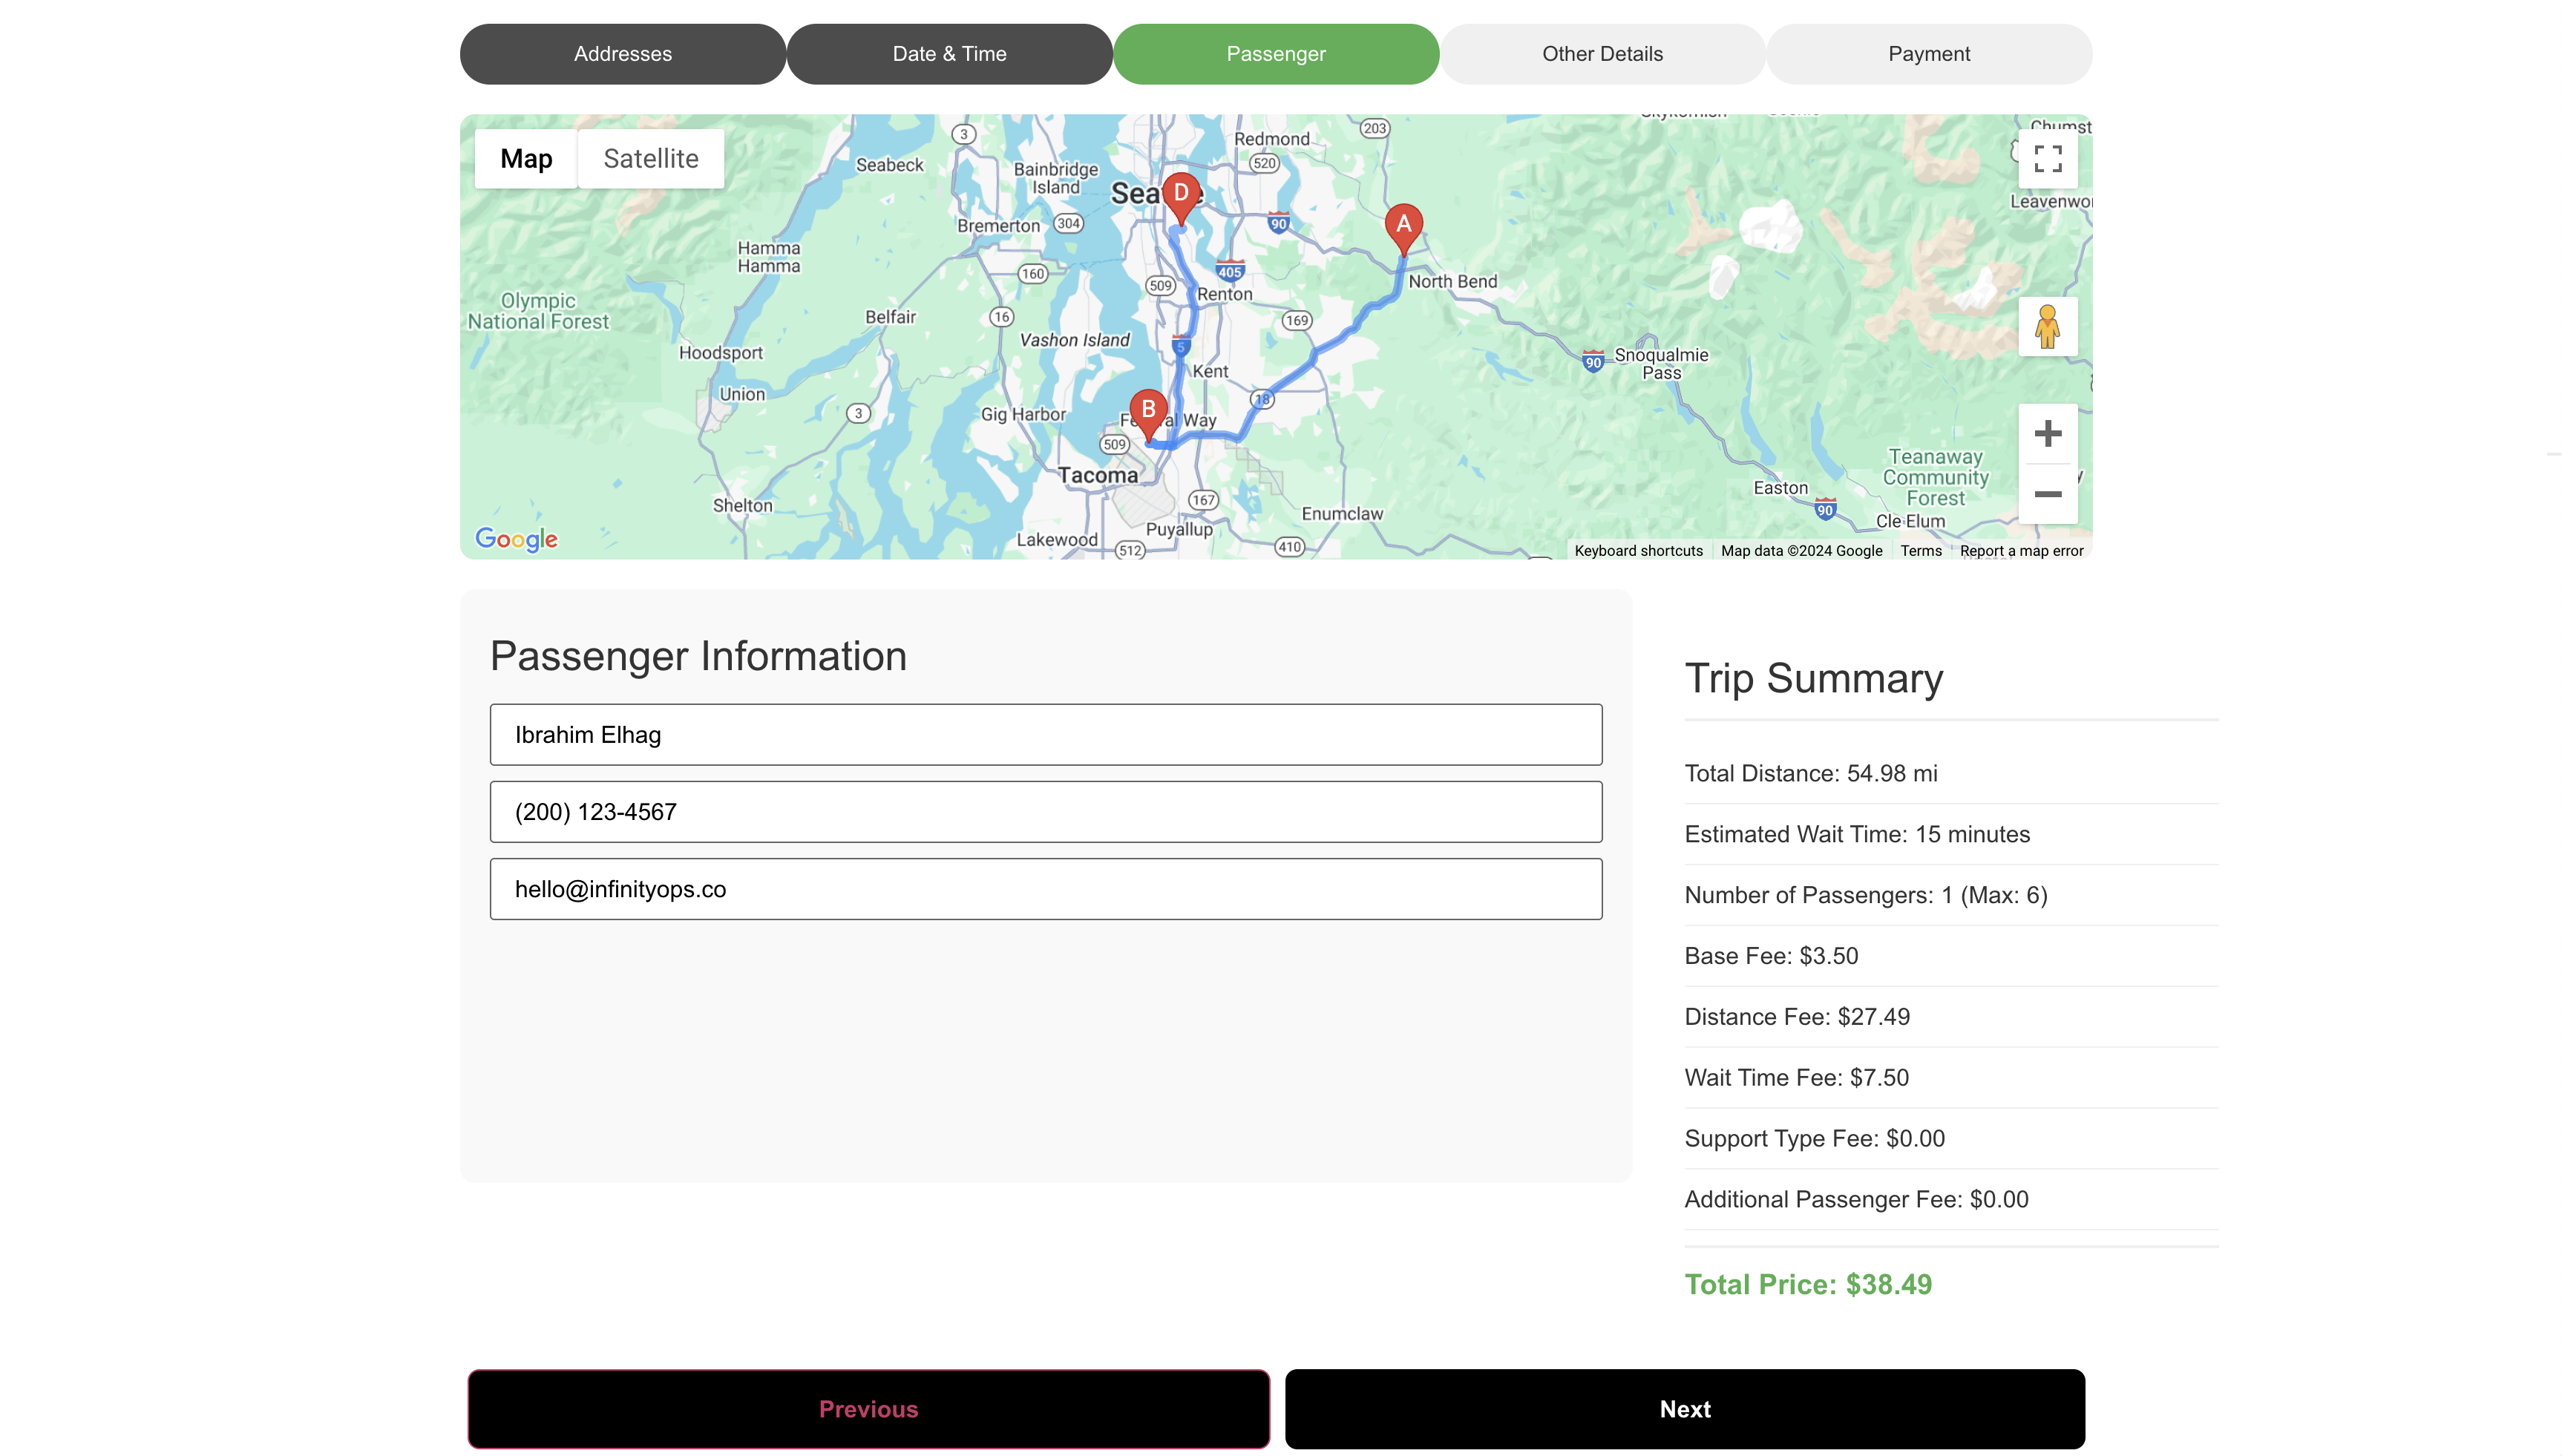Select the Wait Time Fee: $7.50 line
2562x1456 pixels.
pyautogui.click(x=1797, y=1078)
